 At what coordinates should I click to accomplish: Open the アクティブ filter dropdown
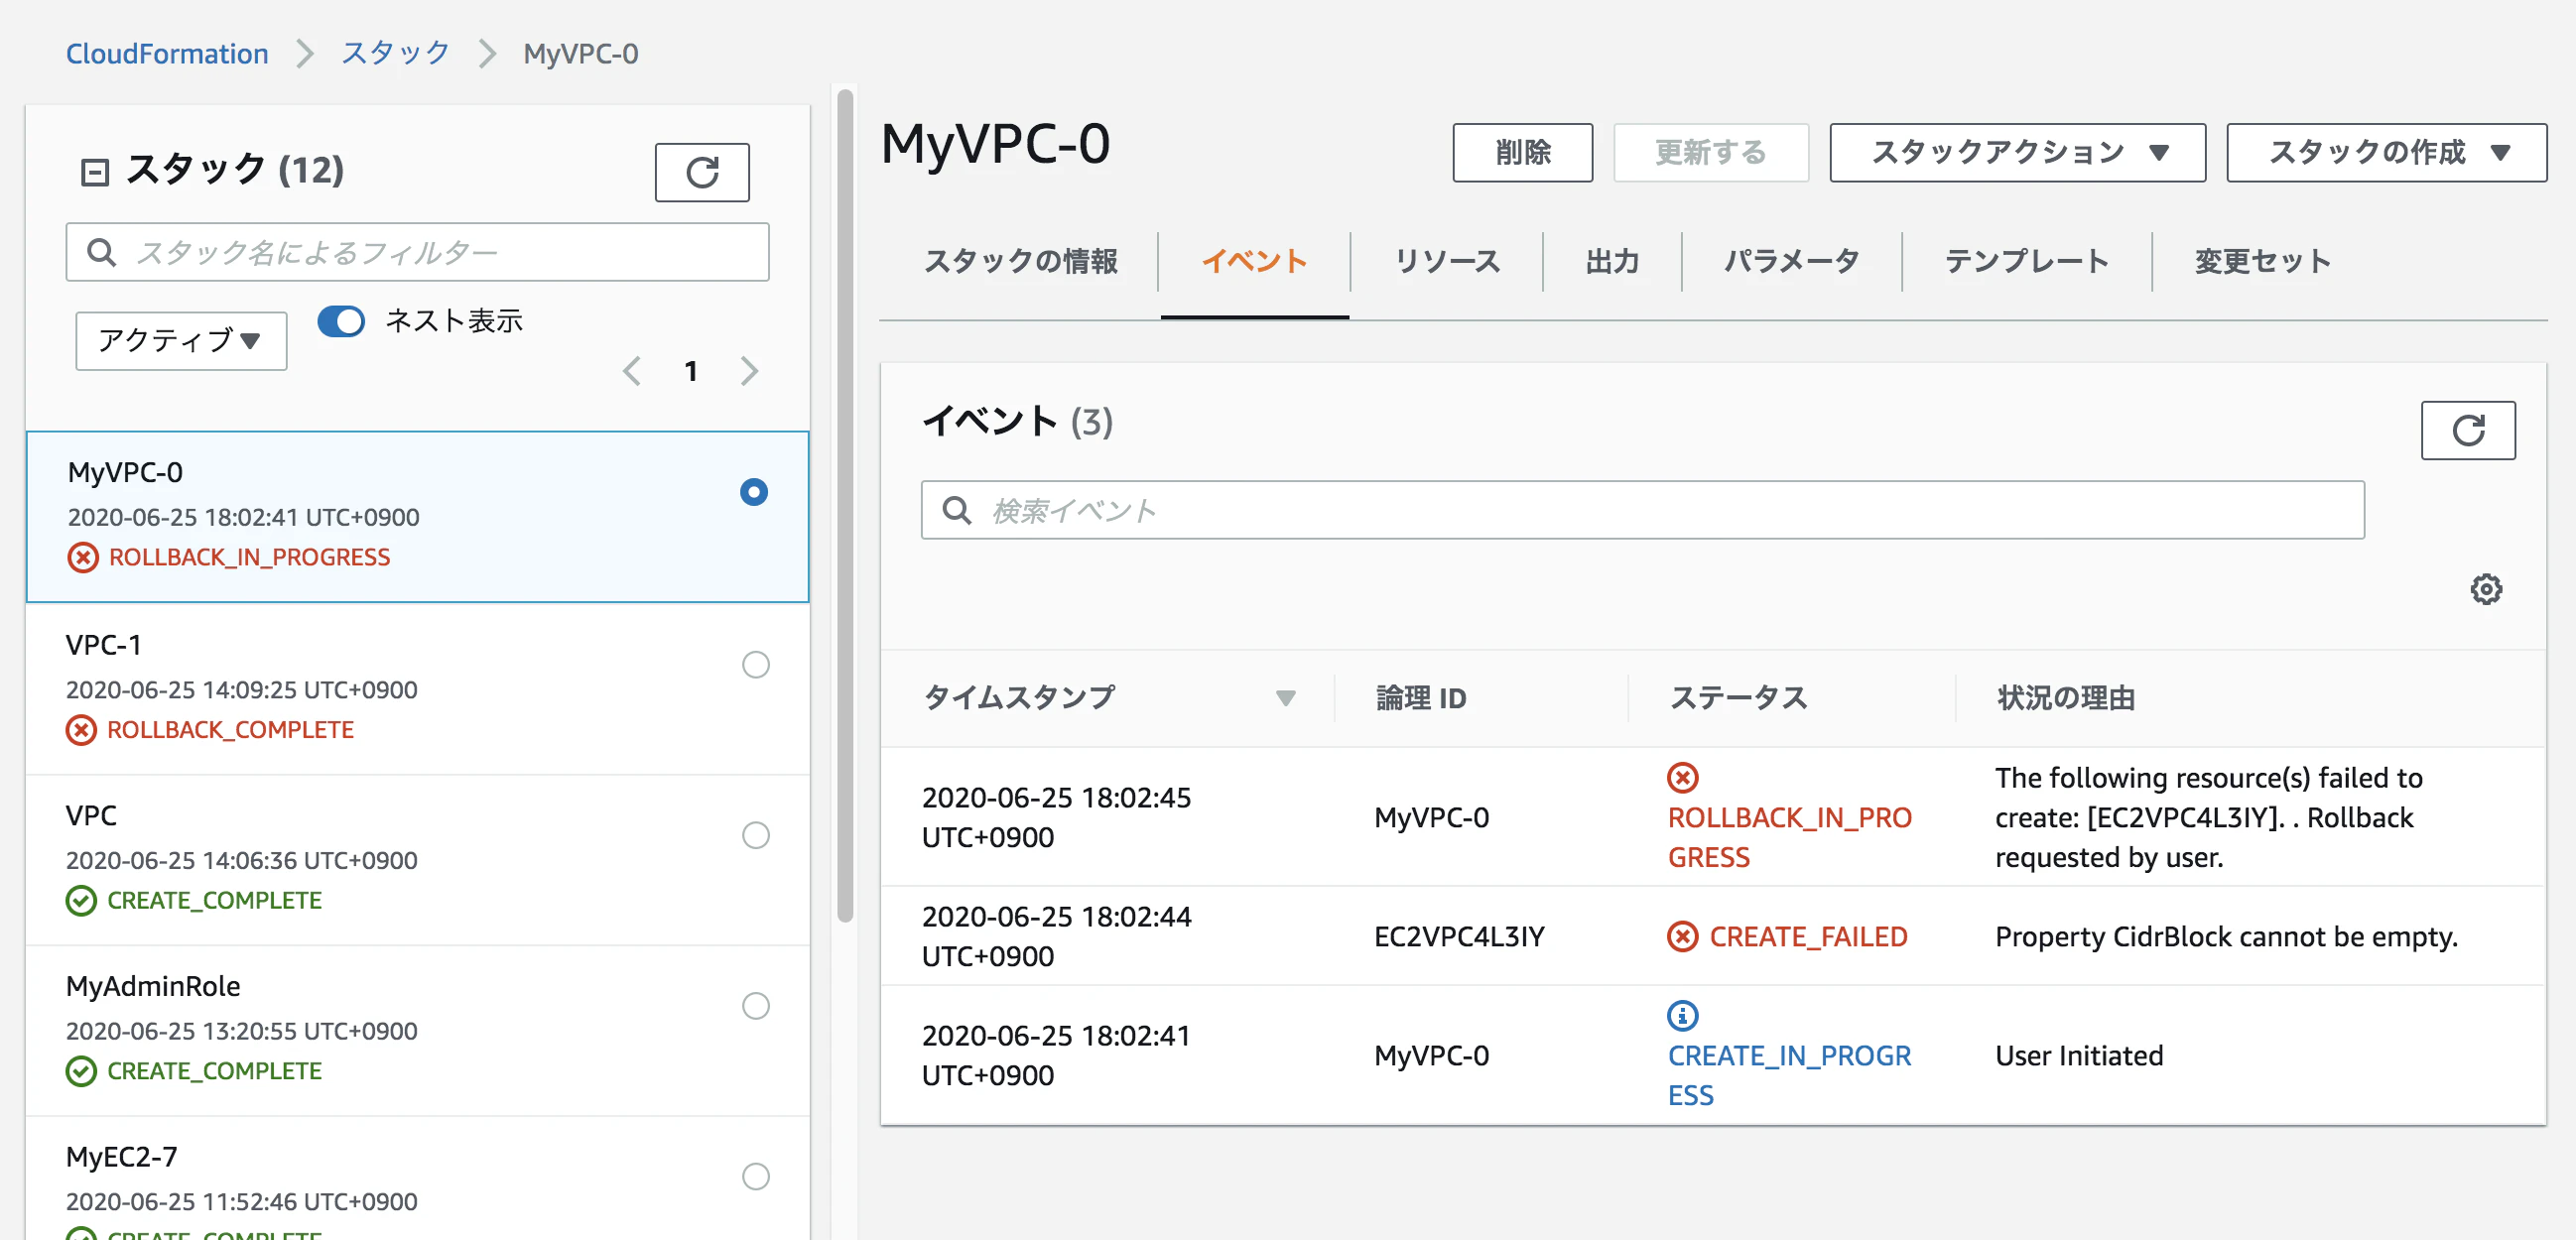[181, 341]
